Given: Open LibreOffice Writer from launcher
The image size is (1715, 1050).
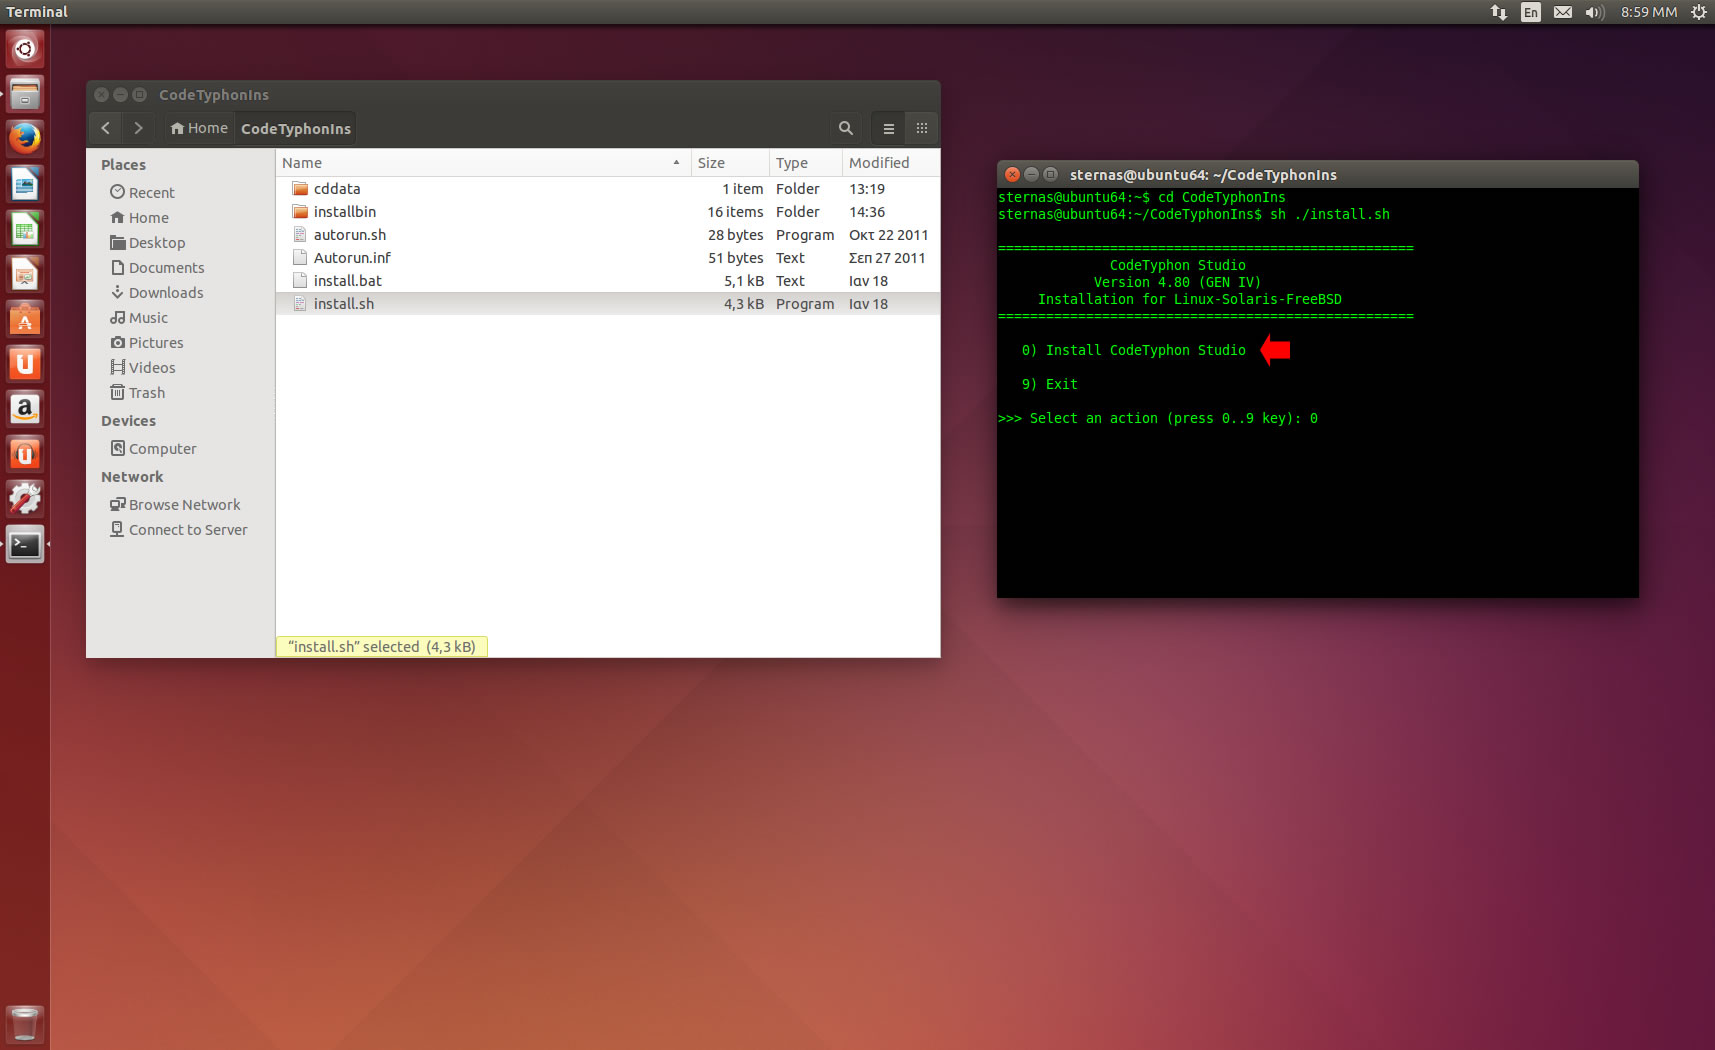Looking at the screenshot, I should click(25, 184).
